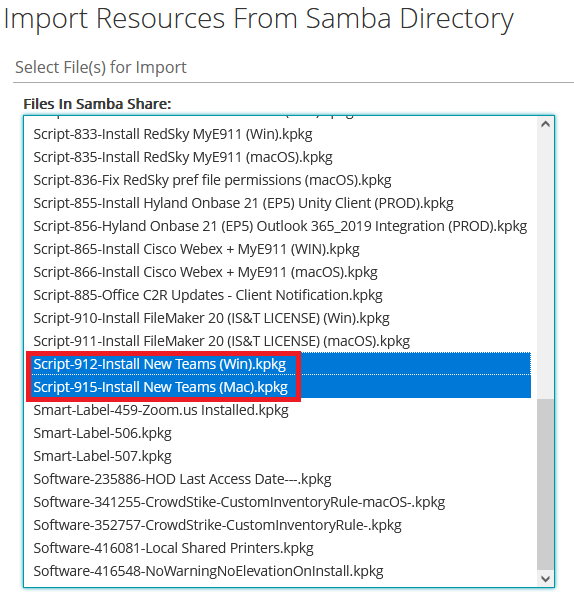574x607 pixels.
Task: Select Script-910 FileMaker 20 (Win) package
Action: click(282, 318)
